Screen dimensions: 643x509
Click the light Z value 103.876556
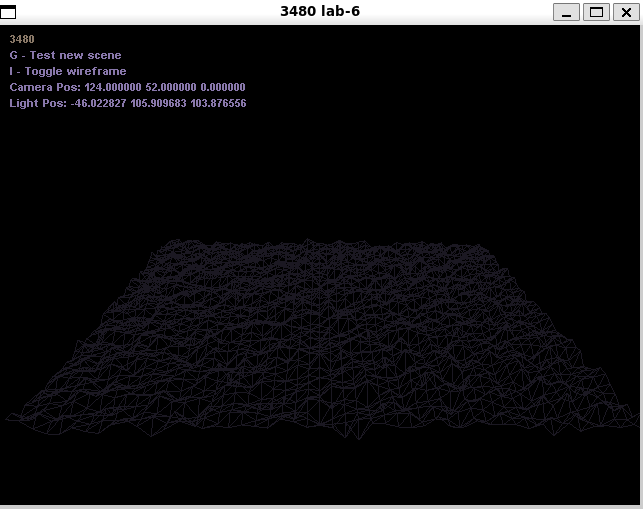217,103
